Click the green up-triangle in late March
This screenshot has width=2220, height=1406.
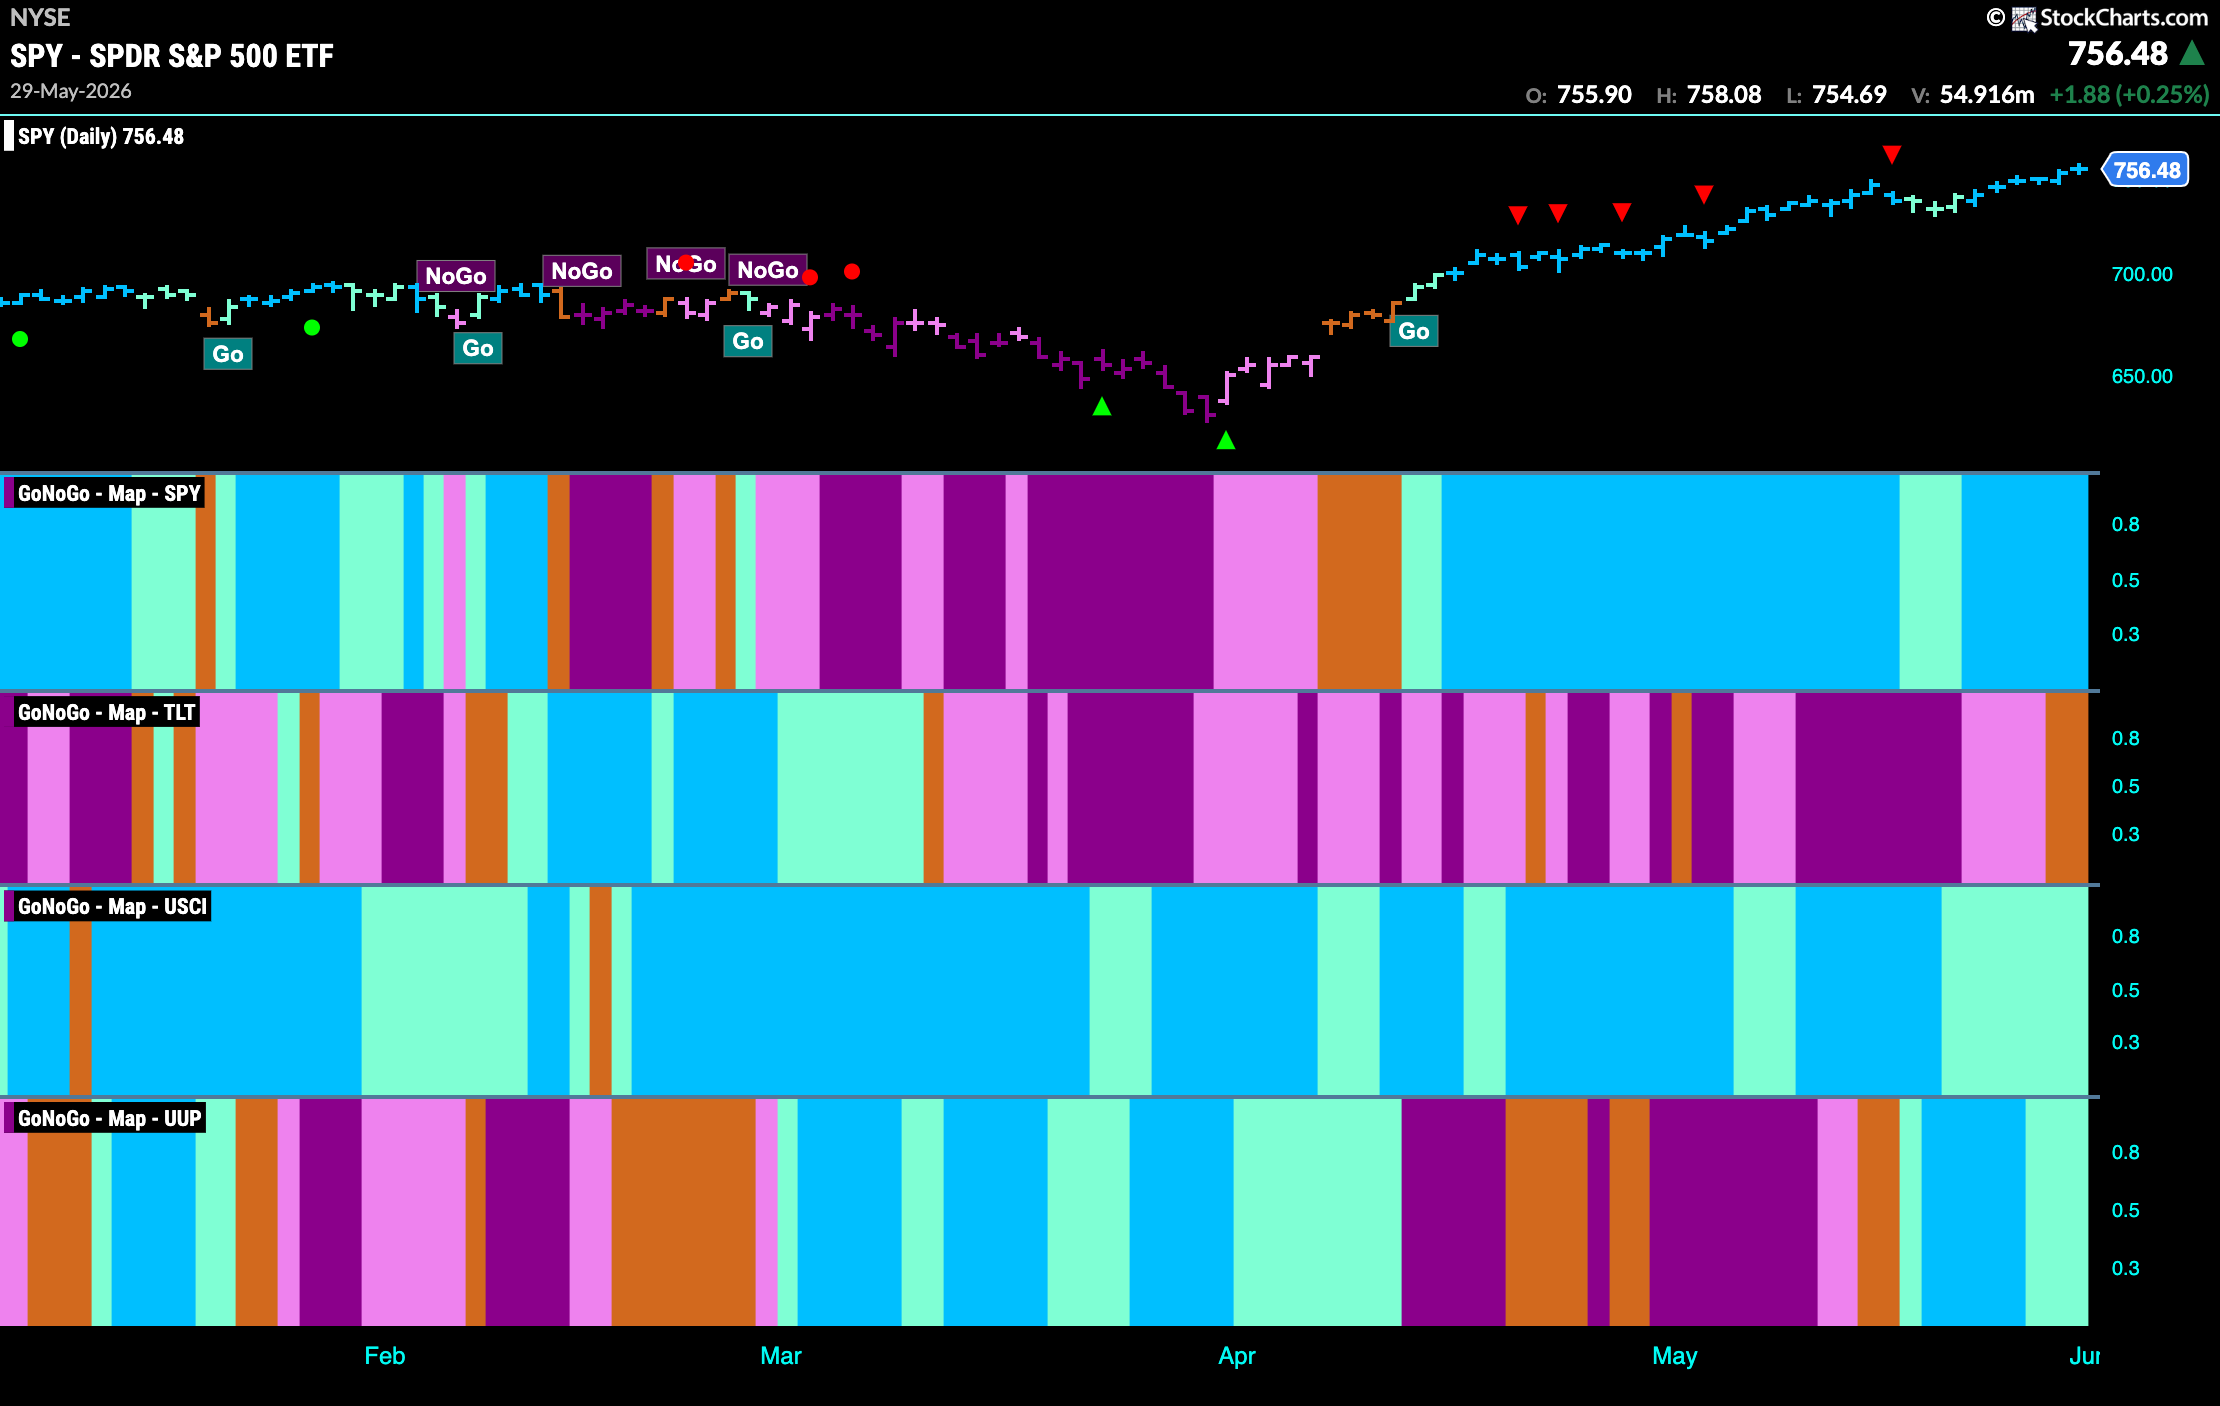click(x=1102, y=406)
